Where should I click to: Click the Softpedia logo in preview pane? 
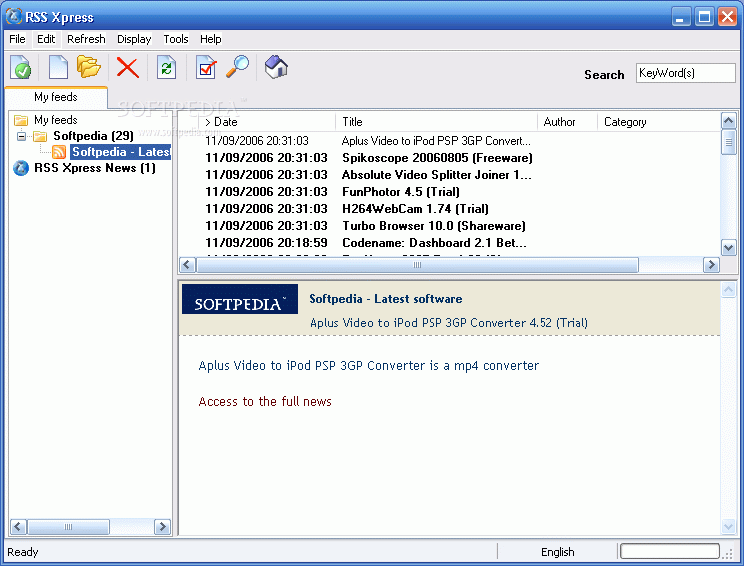pyautogui.click(x=240, y=299)
